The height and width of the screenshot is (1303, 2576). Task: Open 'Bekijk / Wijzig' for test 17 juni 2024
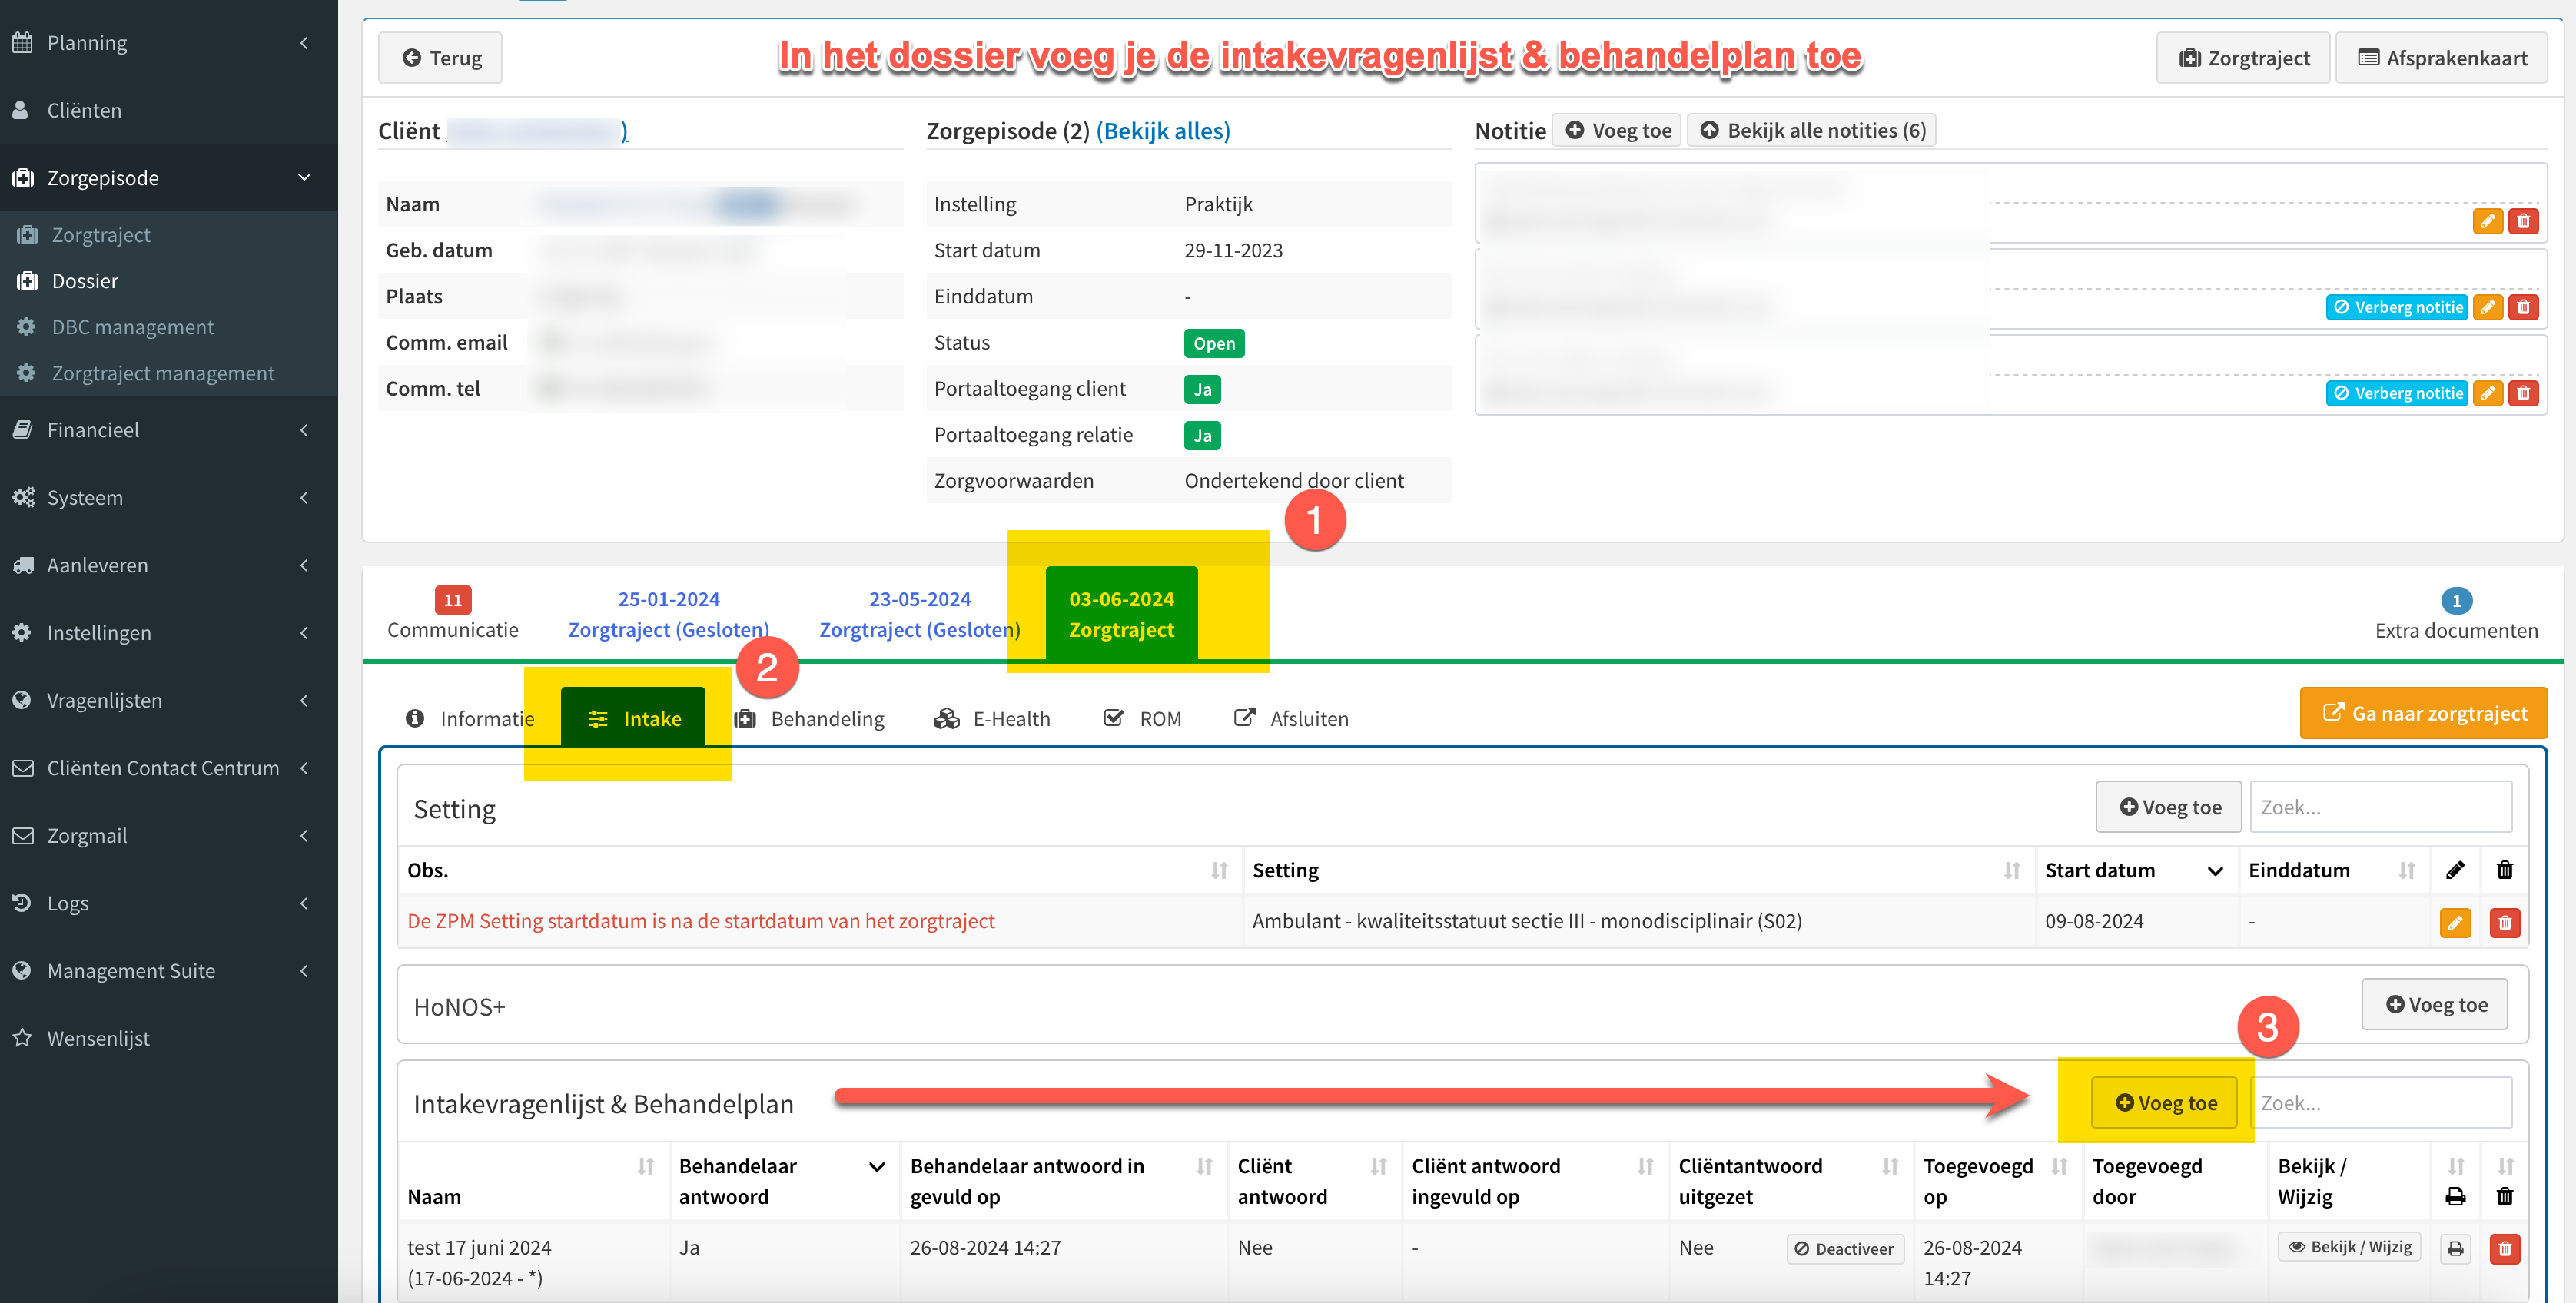pos(2349,1247)
